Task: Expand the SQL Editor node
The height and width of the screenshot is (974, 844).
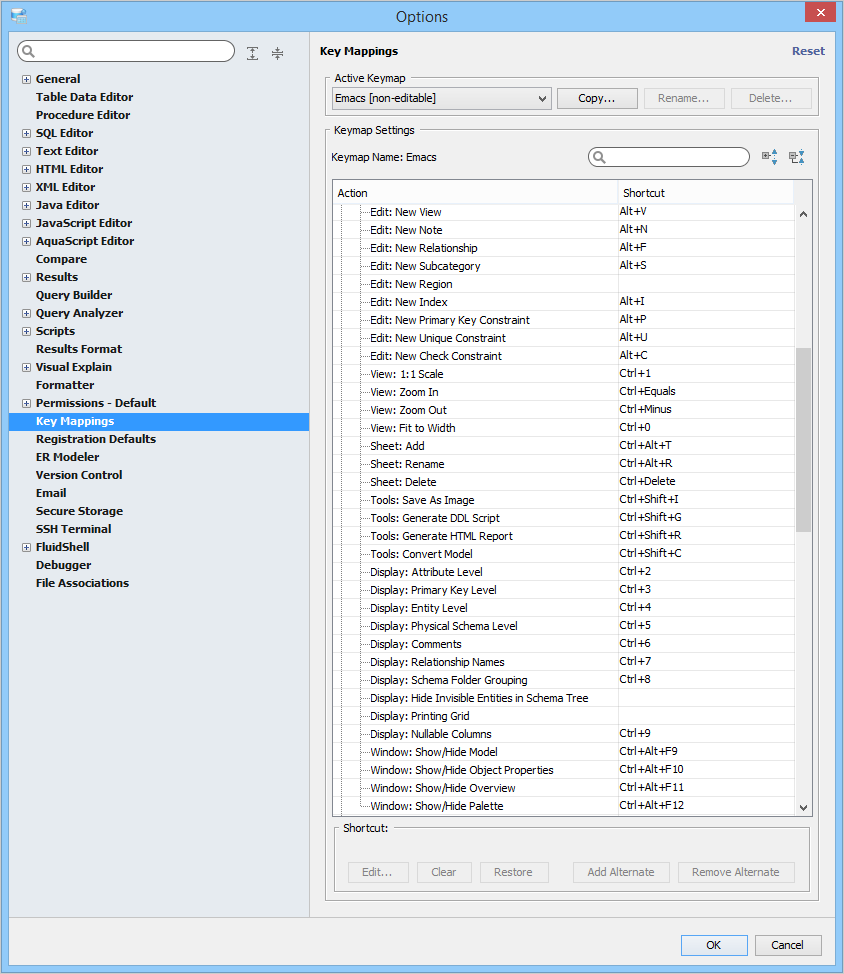Action: click(x=26, y=134)
